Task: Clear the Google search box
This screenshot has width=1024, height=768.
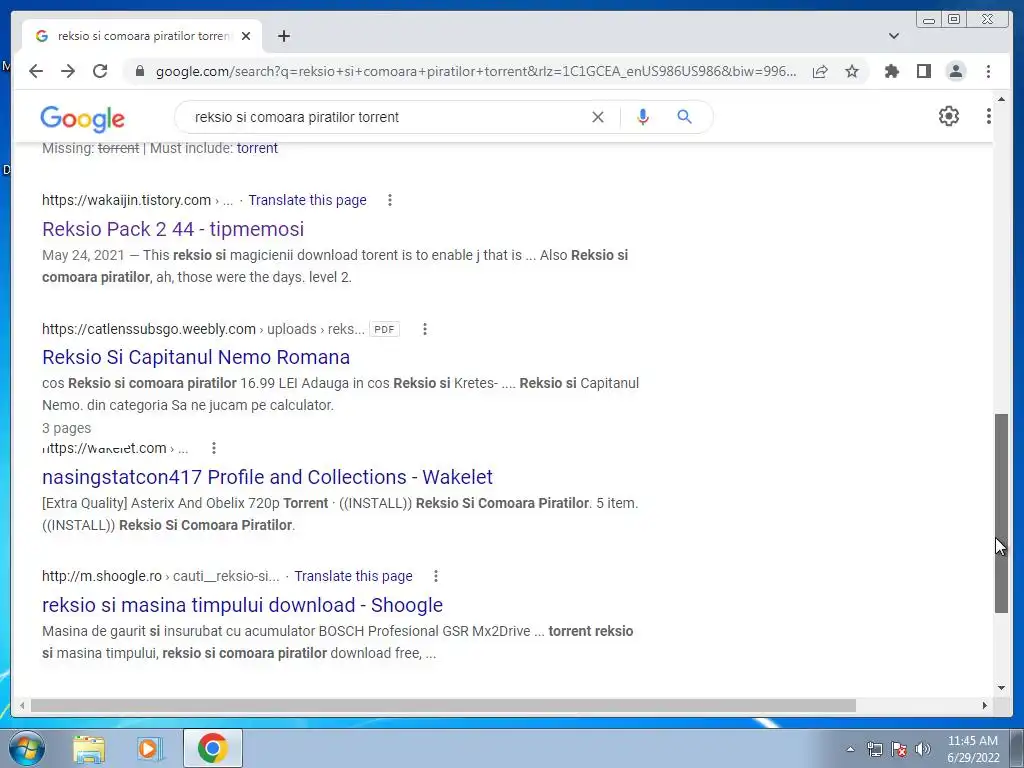Action: pyautogui.click(x=598, y=117)
